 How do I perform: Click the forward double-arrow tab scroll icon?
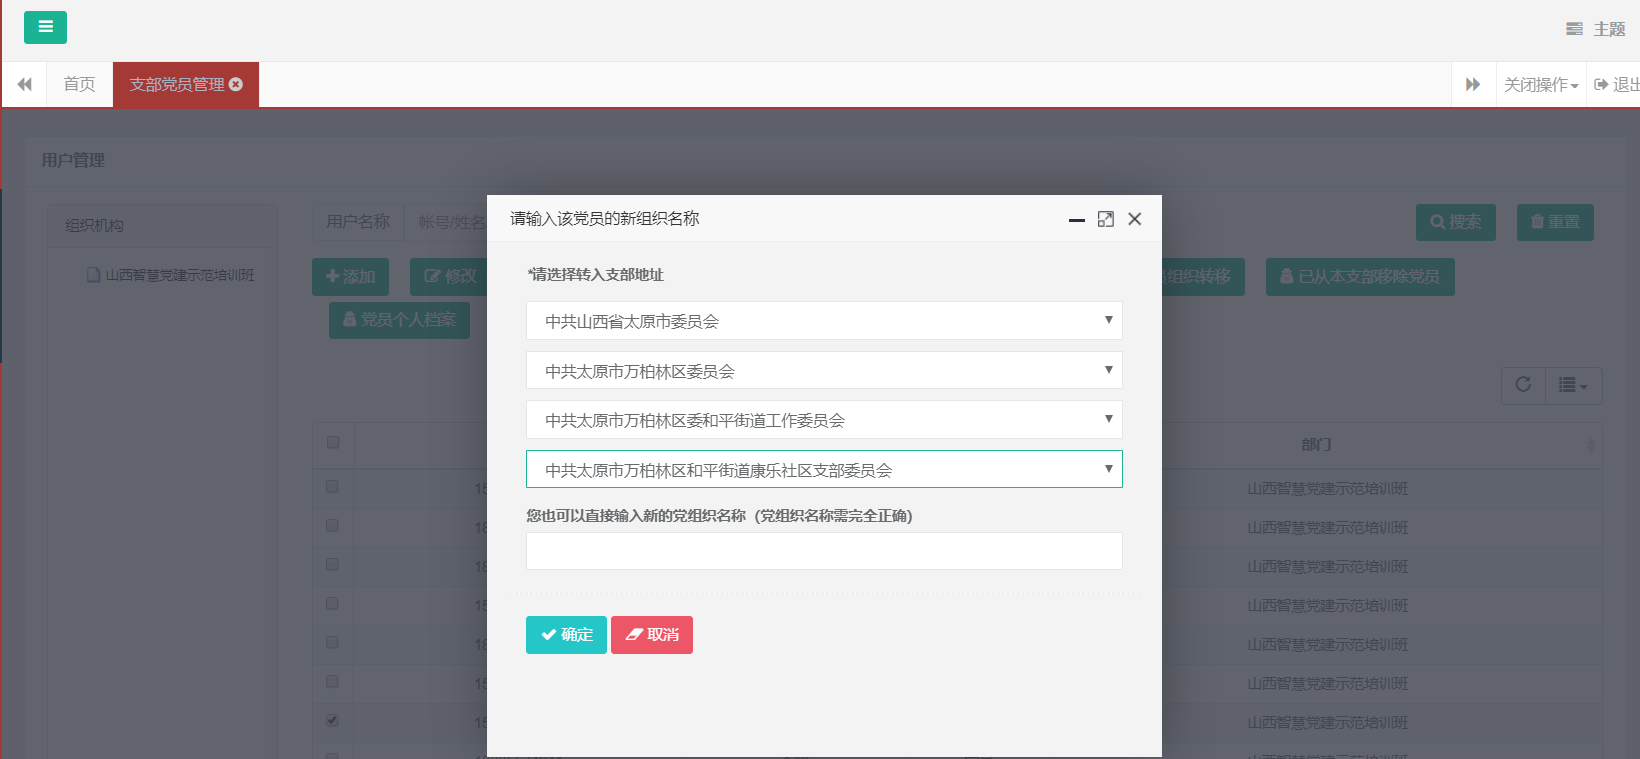(x=1473, y=84)
